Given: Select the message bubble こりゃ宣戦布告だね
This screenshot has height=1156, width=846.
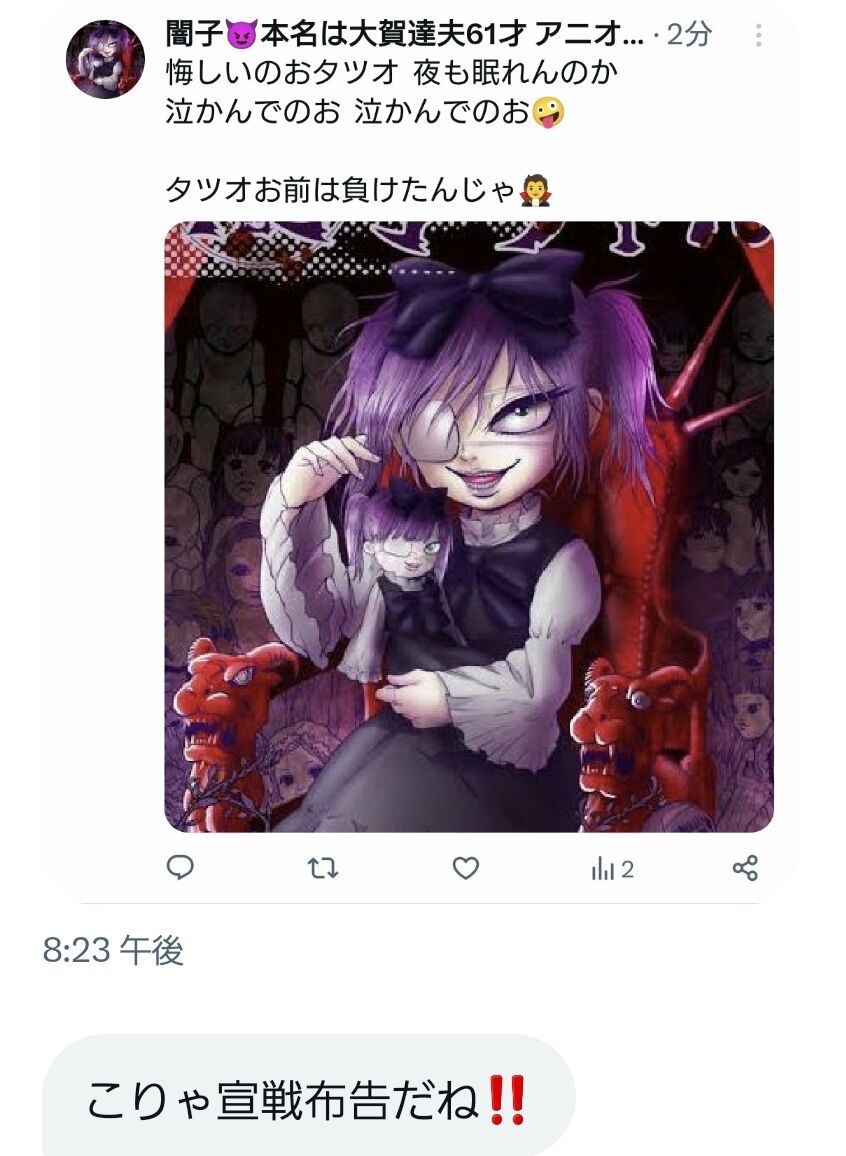Looking at the screenshot, I should (x=309, y=1098).
